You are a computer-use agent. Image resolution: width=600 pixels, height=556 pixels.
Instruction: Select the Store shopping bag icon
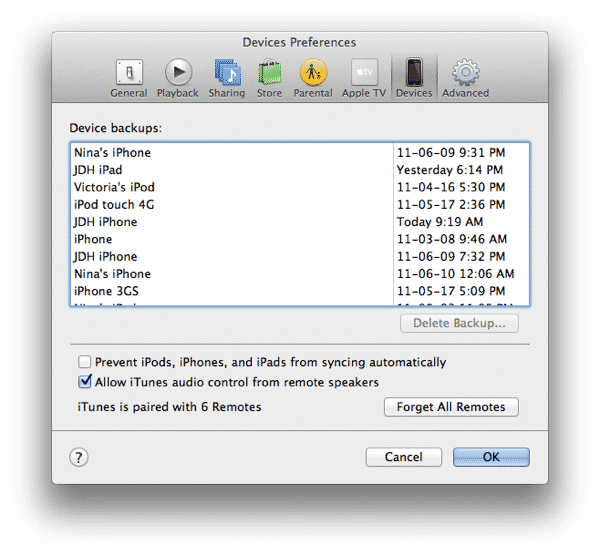click(x=270, y=76)
